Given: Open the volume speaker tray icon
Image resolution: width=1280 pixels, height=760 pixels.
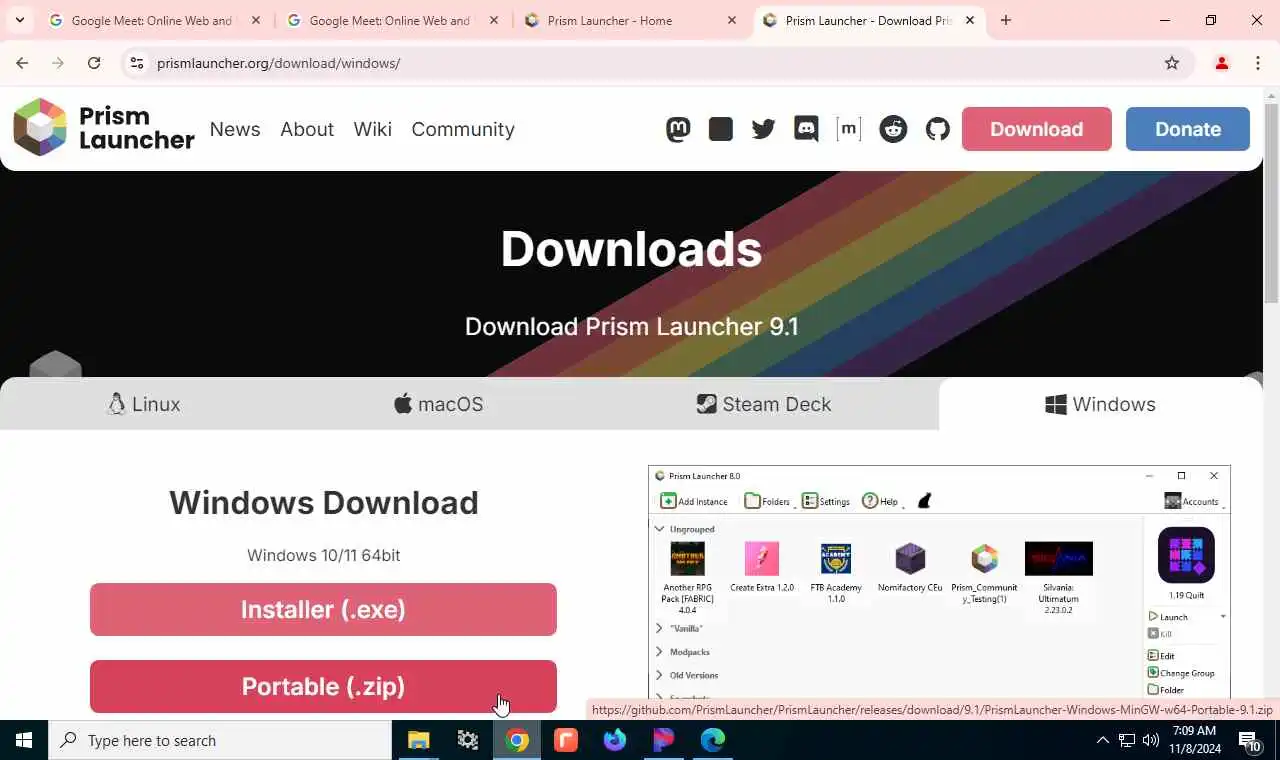Looking at the screenshot, I should coord(1151,740).
